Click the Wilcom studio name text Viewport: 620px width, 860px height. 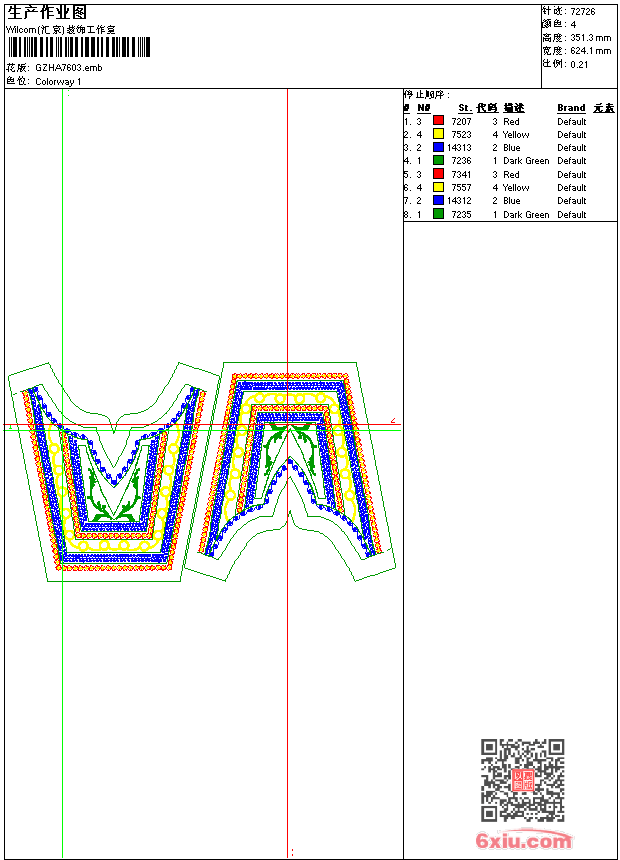click(61, 30)
